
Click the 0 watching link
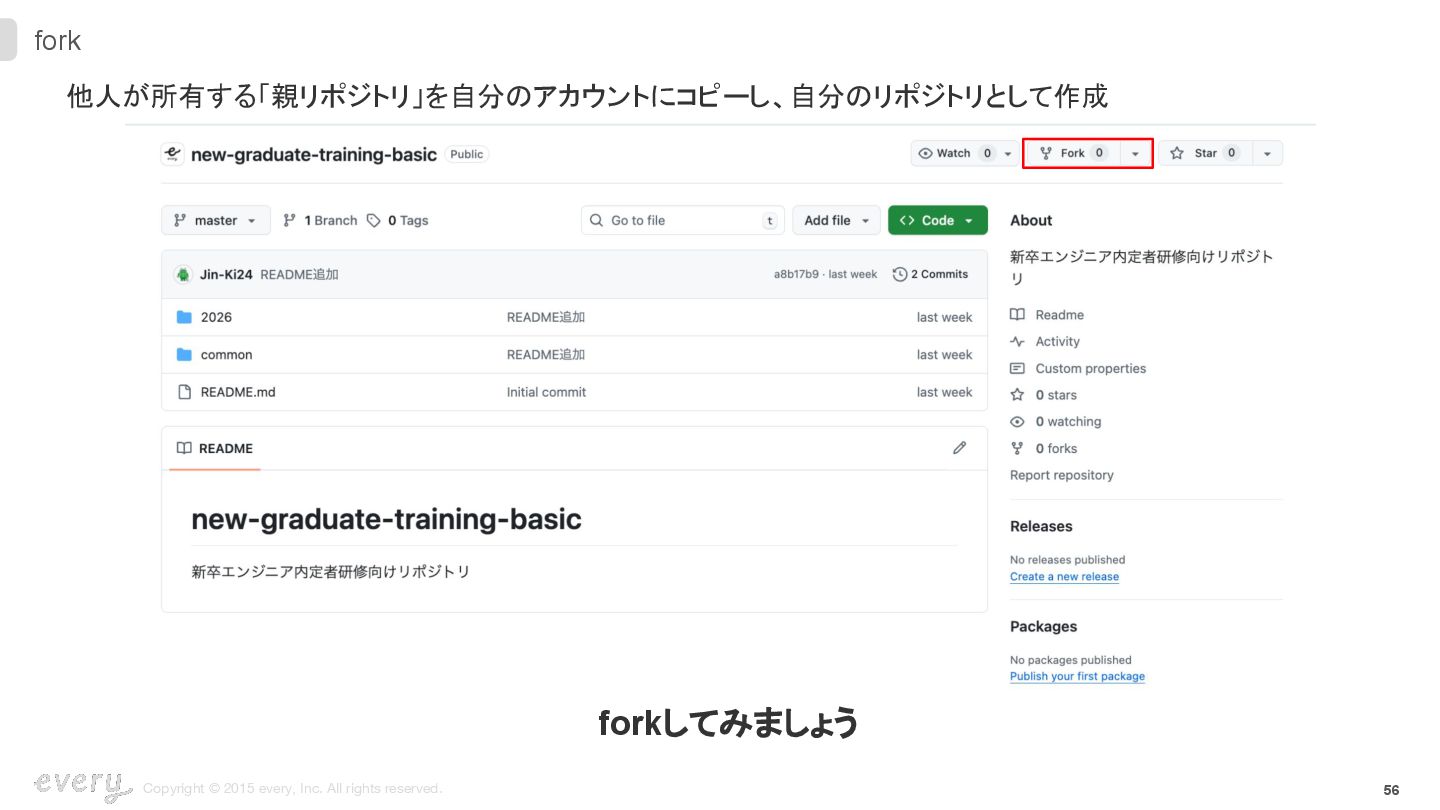click(x=1068, y=422)
